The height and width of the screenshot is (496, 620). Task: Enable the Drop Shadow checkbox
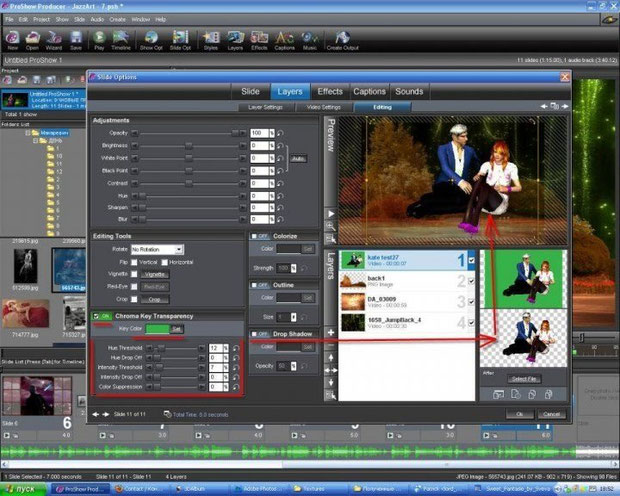pyautogui.click(x=254, y=334)
